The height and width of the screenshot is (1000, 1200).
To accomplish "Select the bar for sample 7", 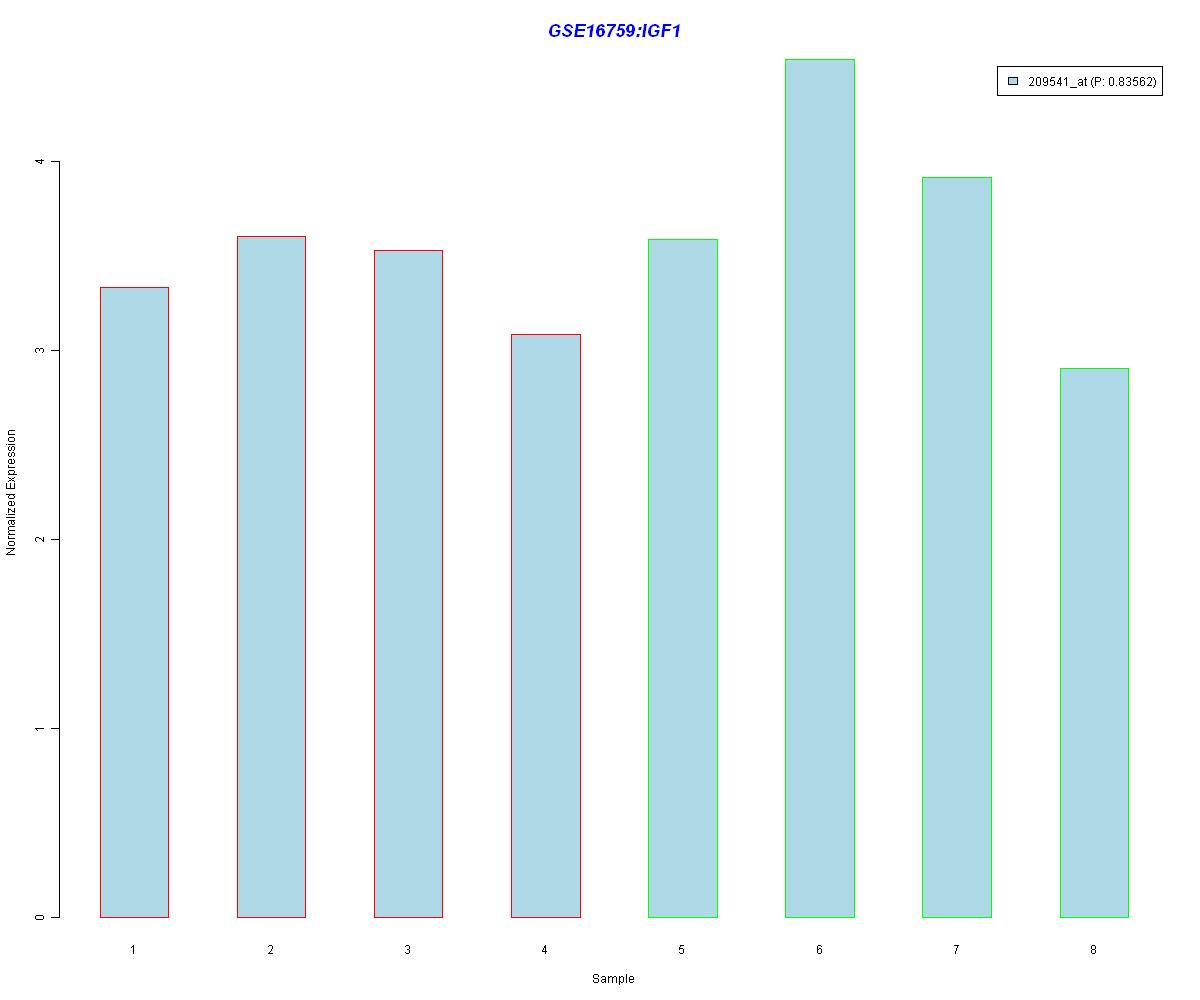I will tap(957, 547).
